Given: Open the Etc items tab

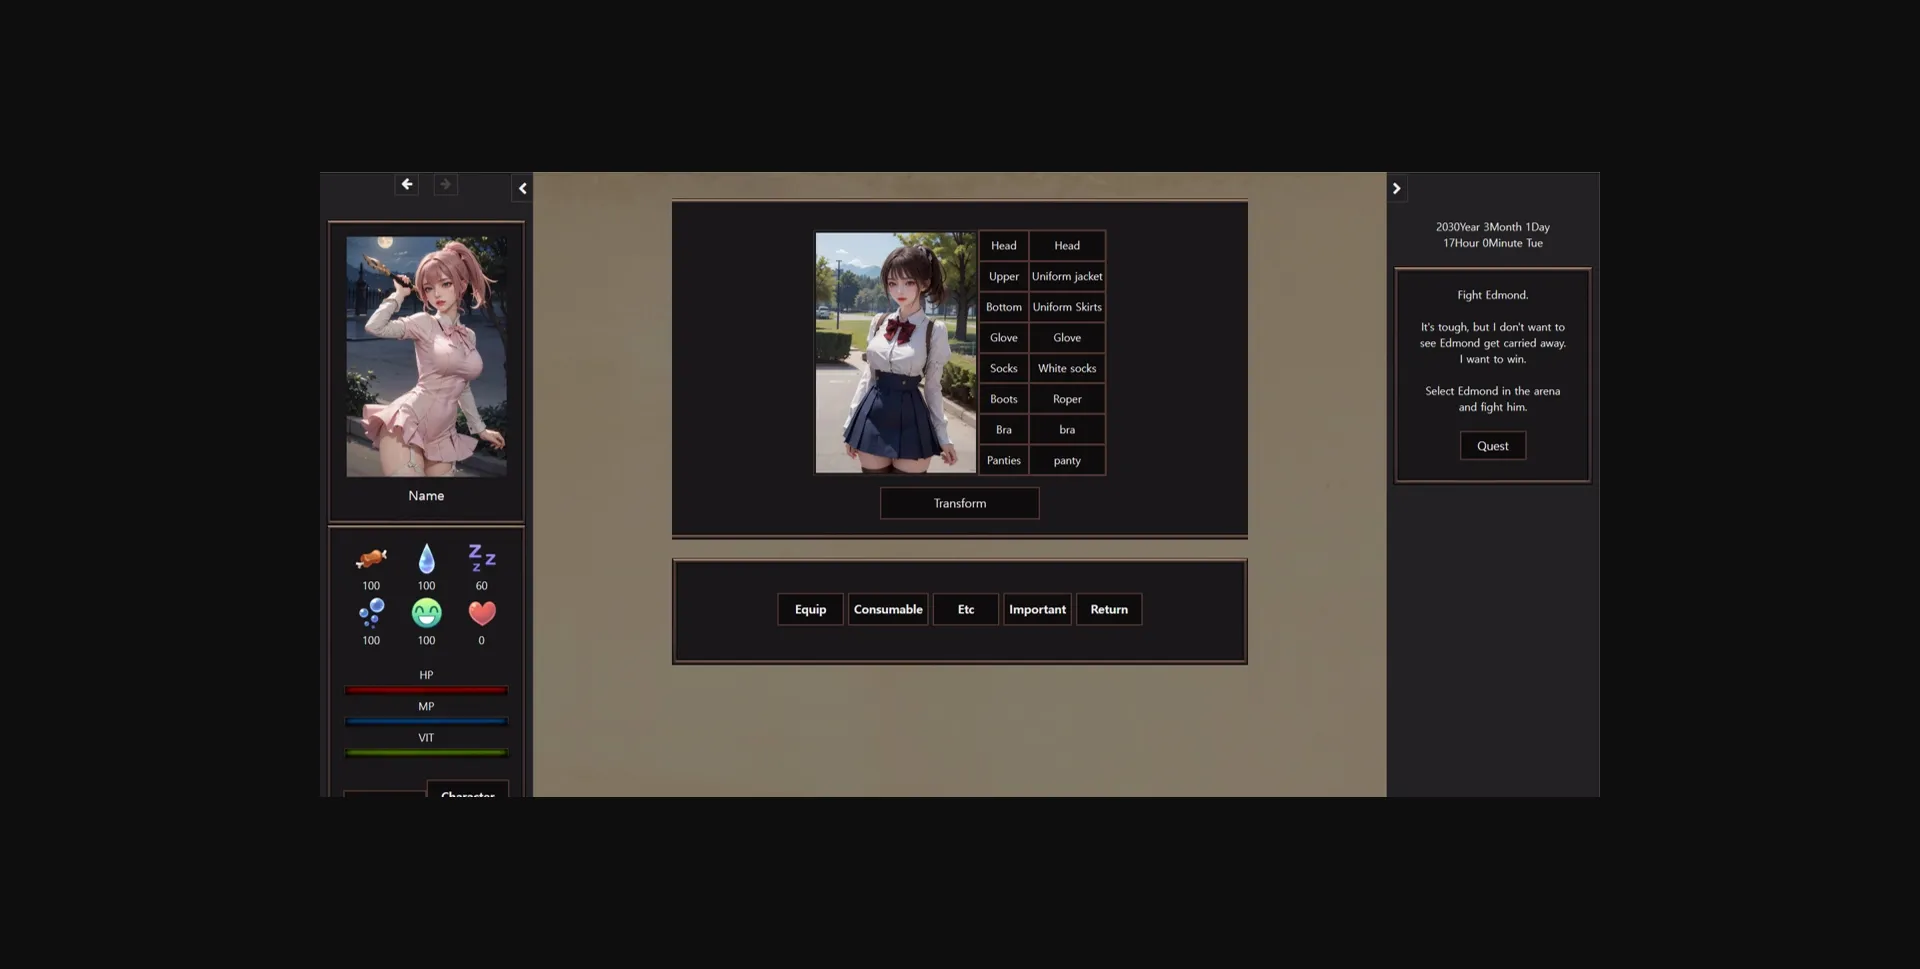Looking at the screenshot, I should coord(965,609).
